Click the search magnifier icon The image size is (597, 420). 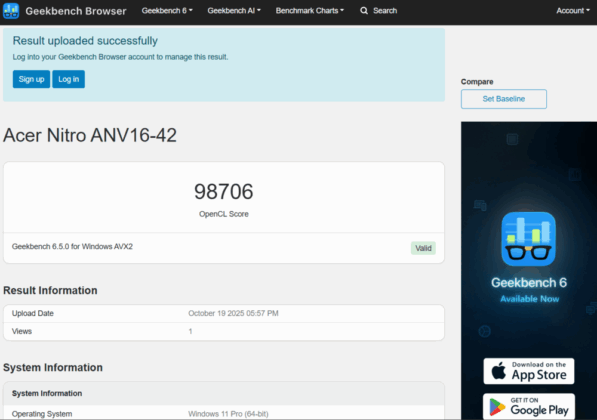364,11
